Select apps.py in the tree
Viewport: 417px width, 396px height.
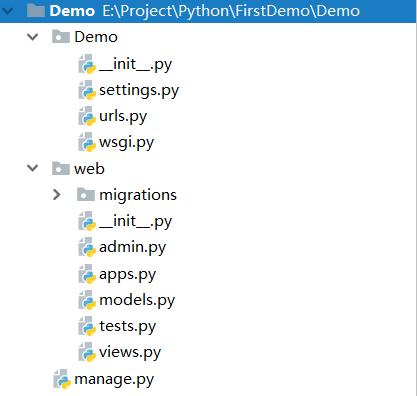[x=127, y=275]
